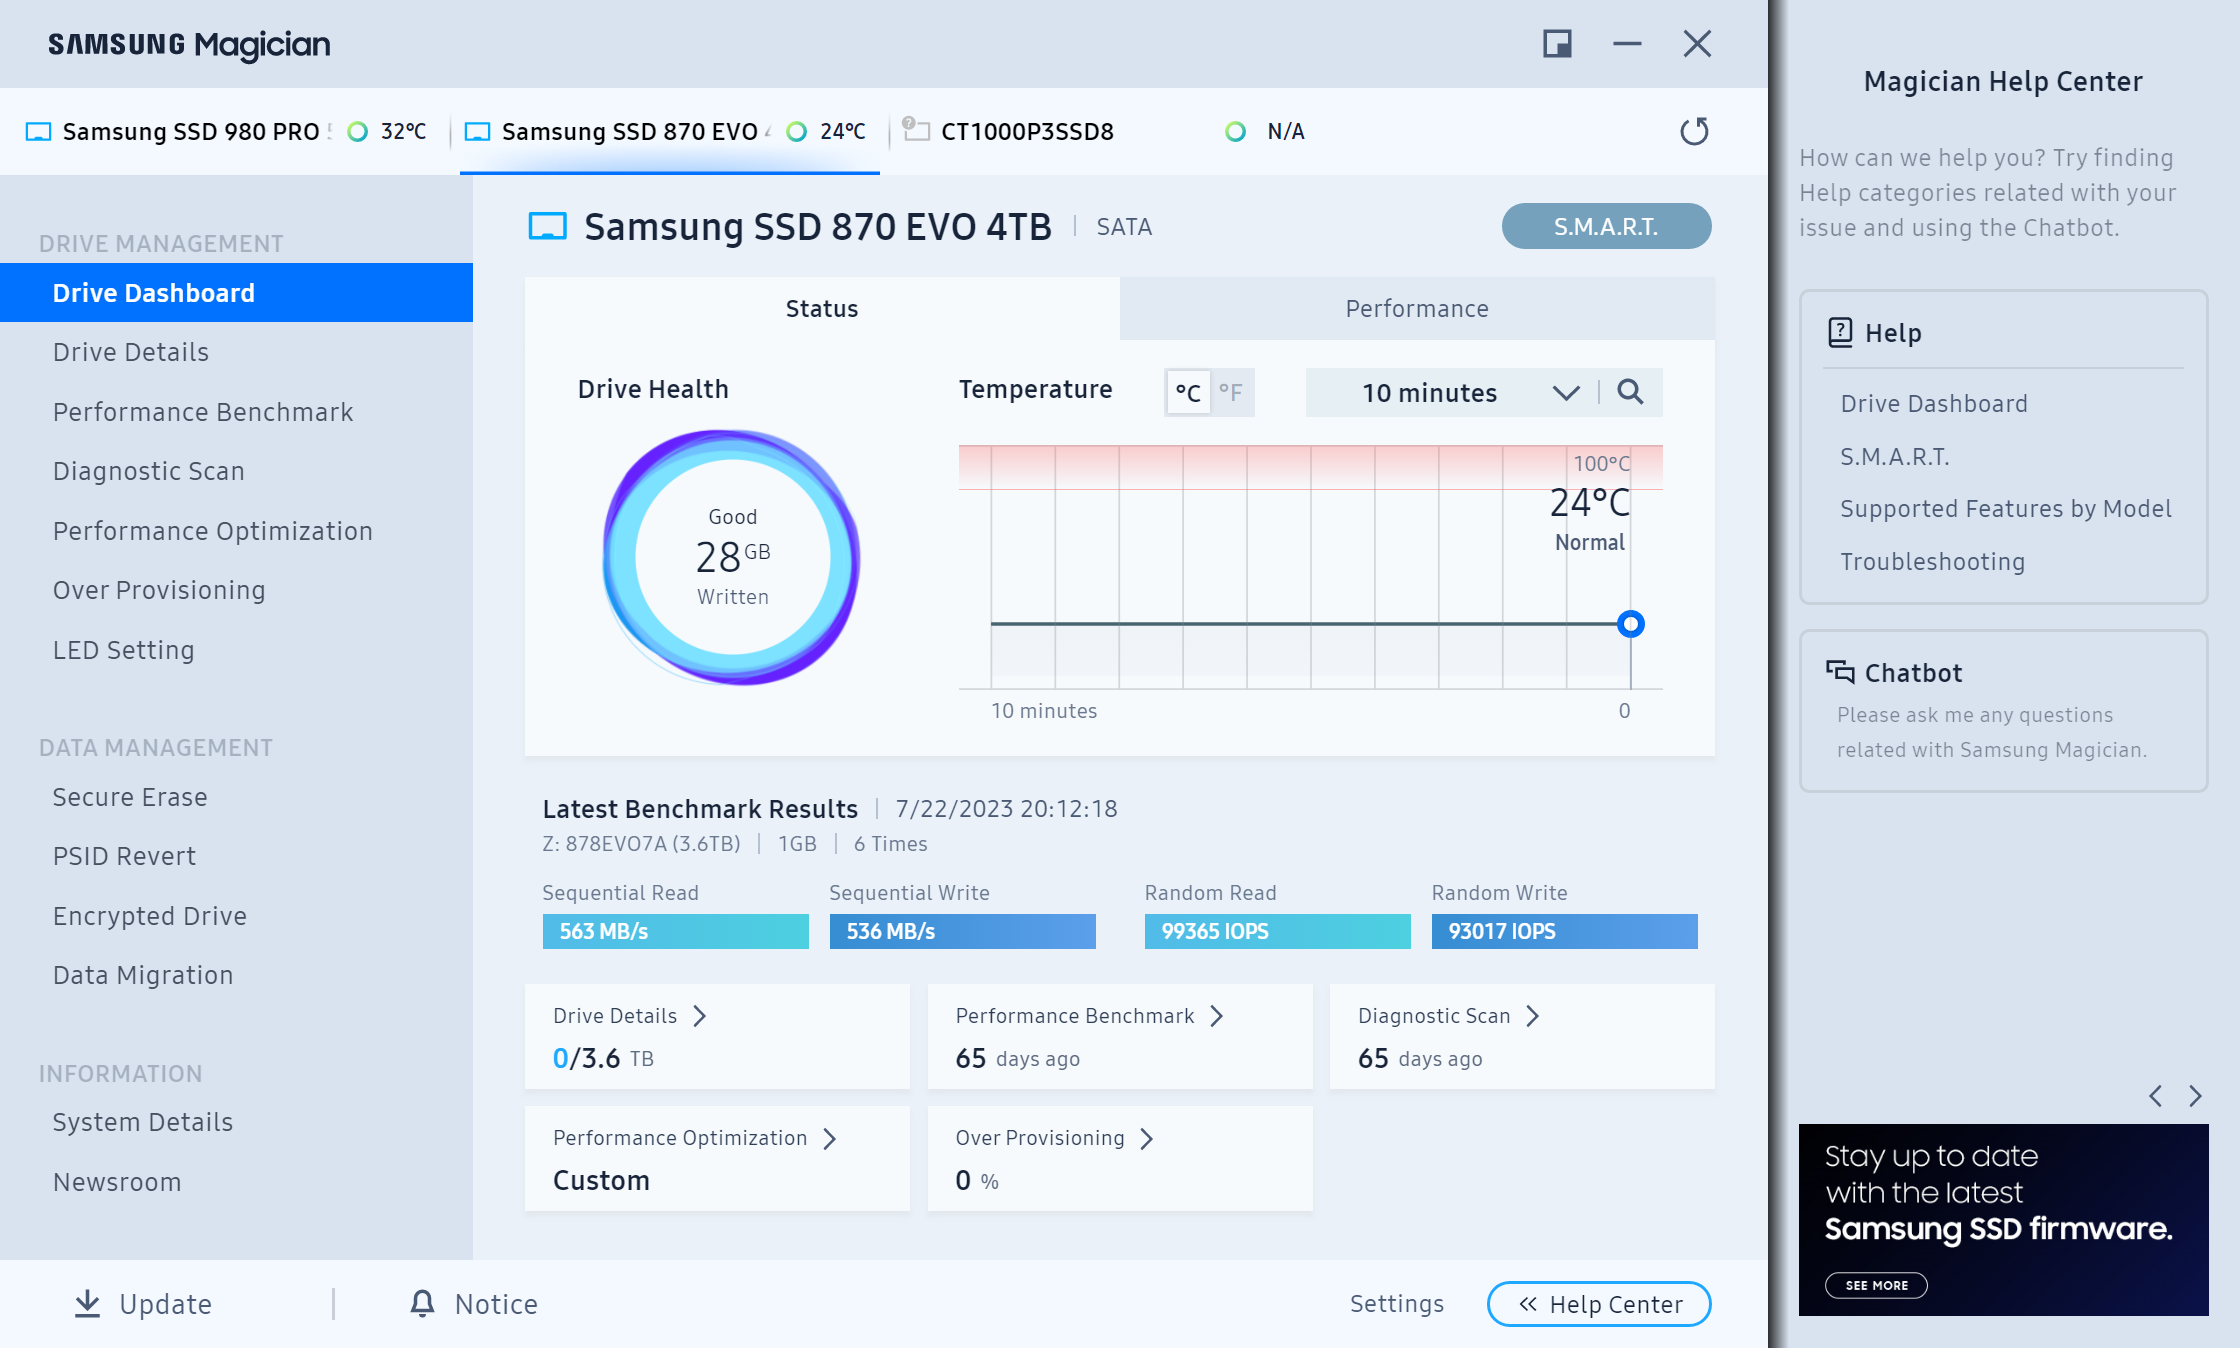Click the Drive Health ring gauge
This screenshot has height=1348, width=2240.
pos(732,557)
